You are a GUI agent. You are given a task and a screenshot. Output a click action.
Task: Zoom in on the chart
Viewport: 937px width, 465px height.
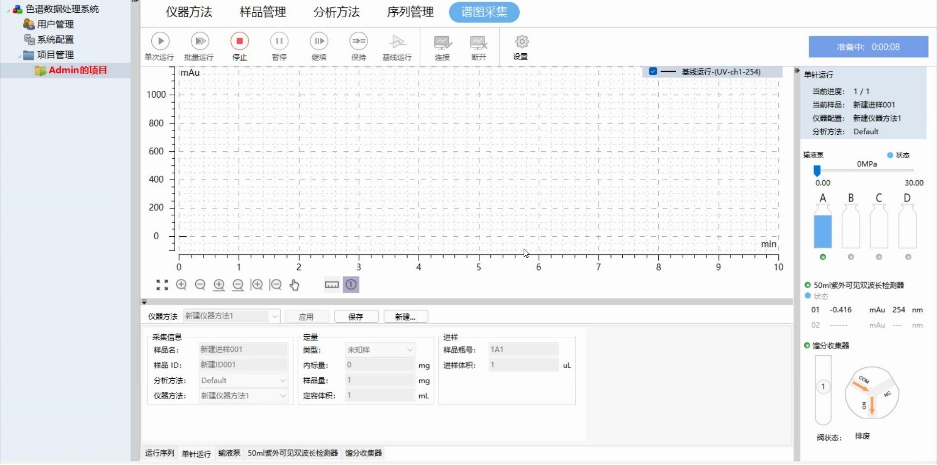181,284
